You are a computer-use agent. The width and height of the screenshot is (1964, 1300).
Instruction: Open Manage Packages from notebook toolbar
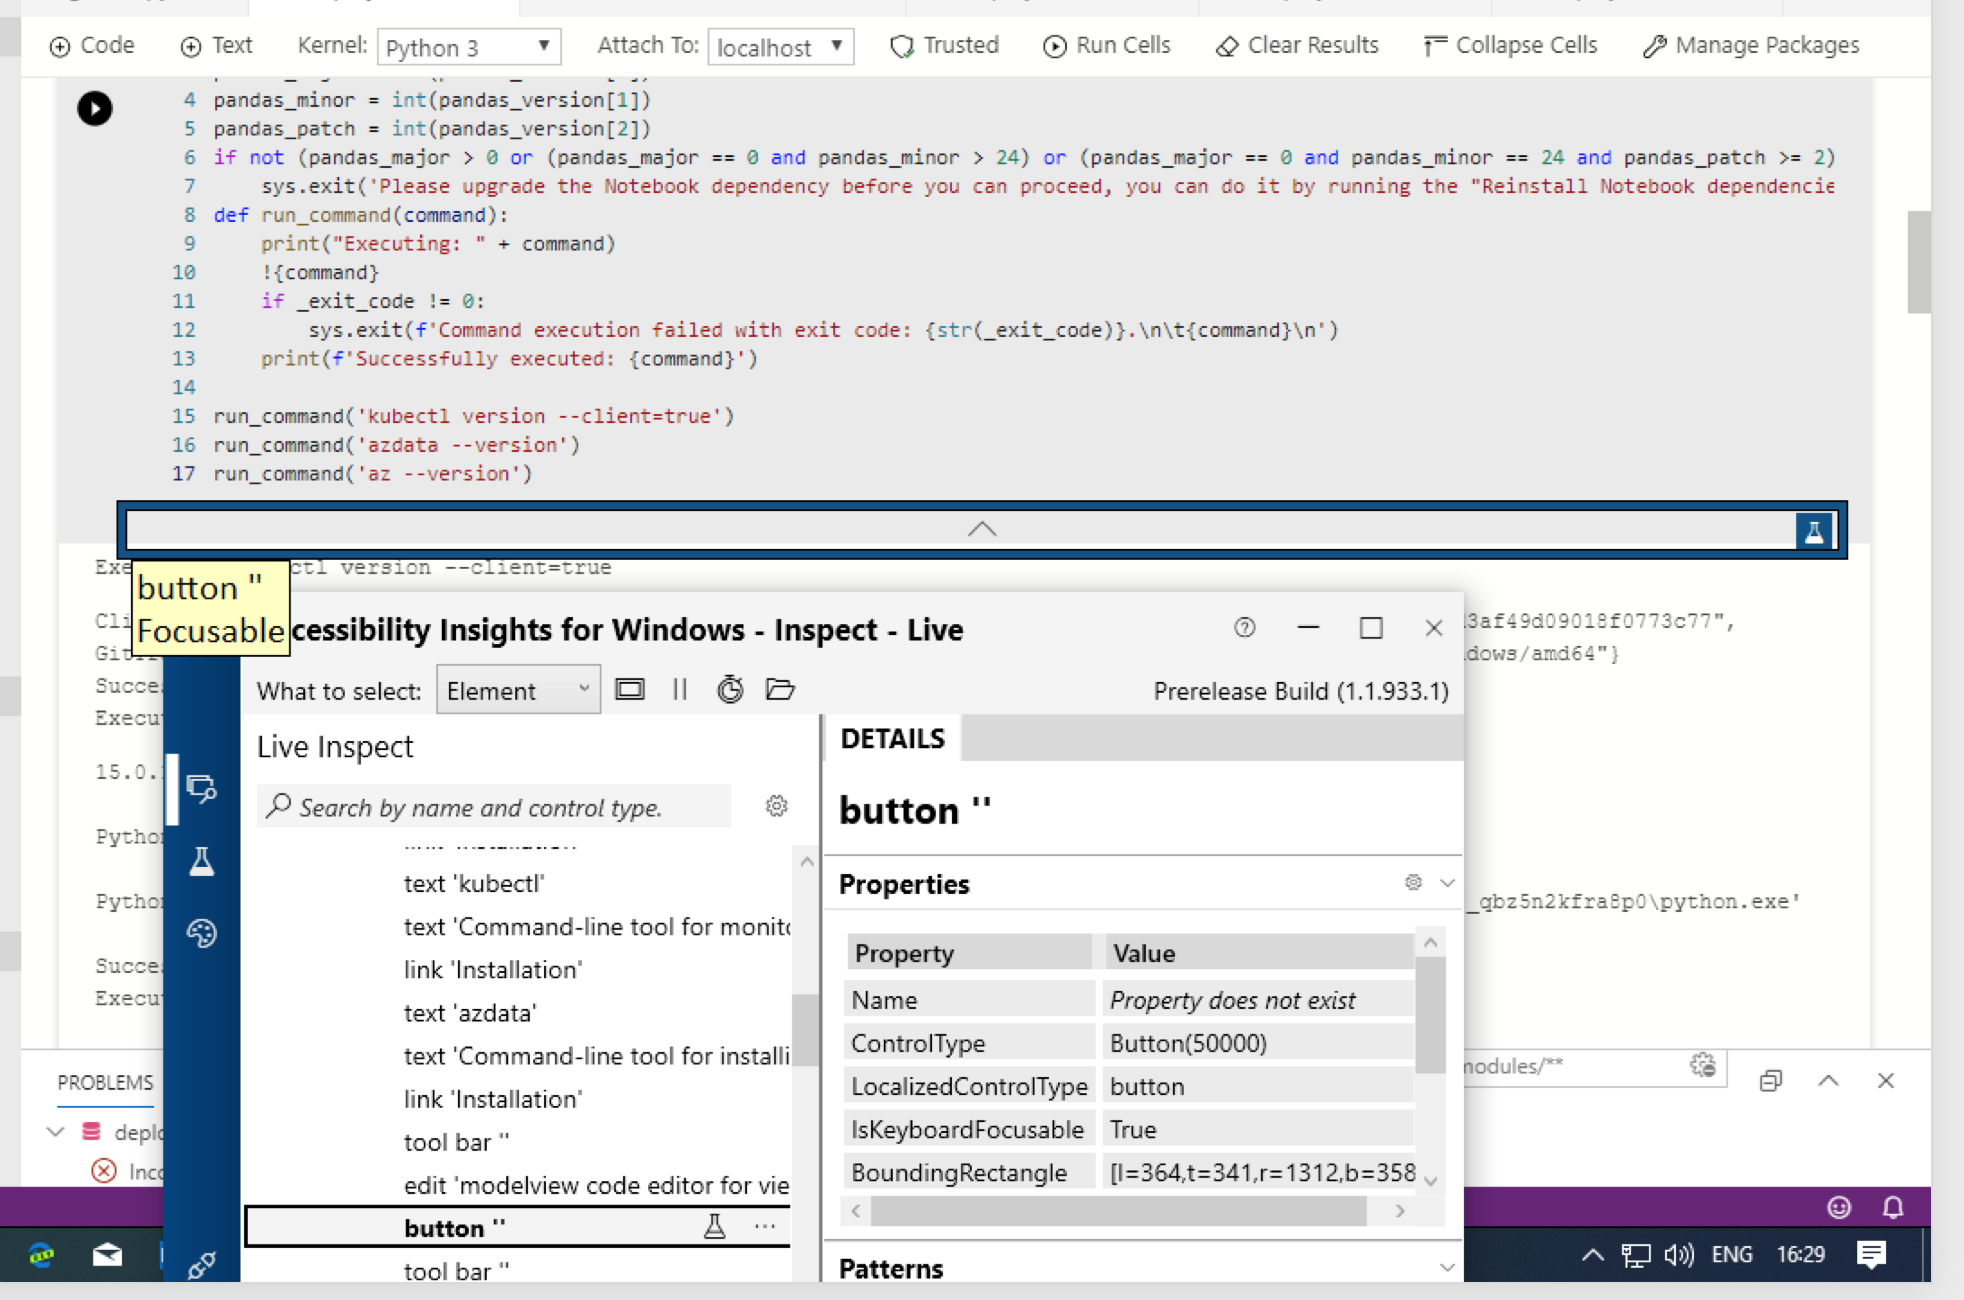pyautogui.click(x=1748, y=45)
